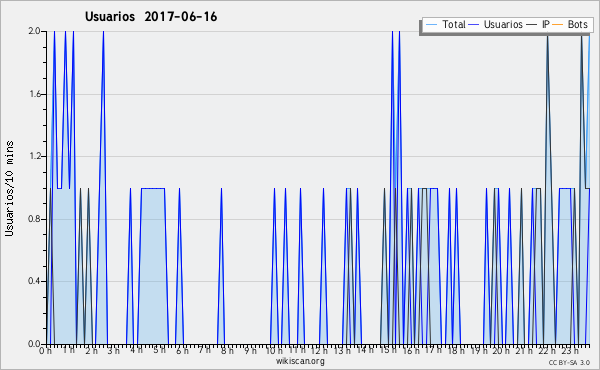Click the 15 h x-axis label

pyautogui.click(x=388, y=350)
